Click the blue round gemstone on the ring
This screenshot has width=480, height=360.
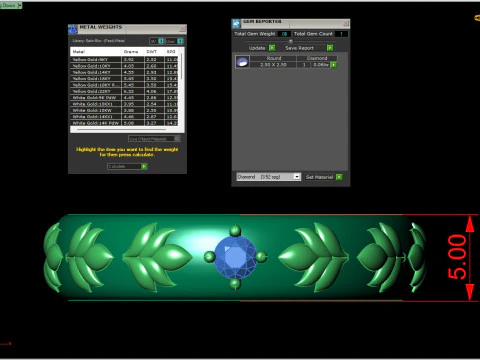235,257
